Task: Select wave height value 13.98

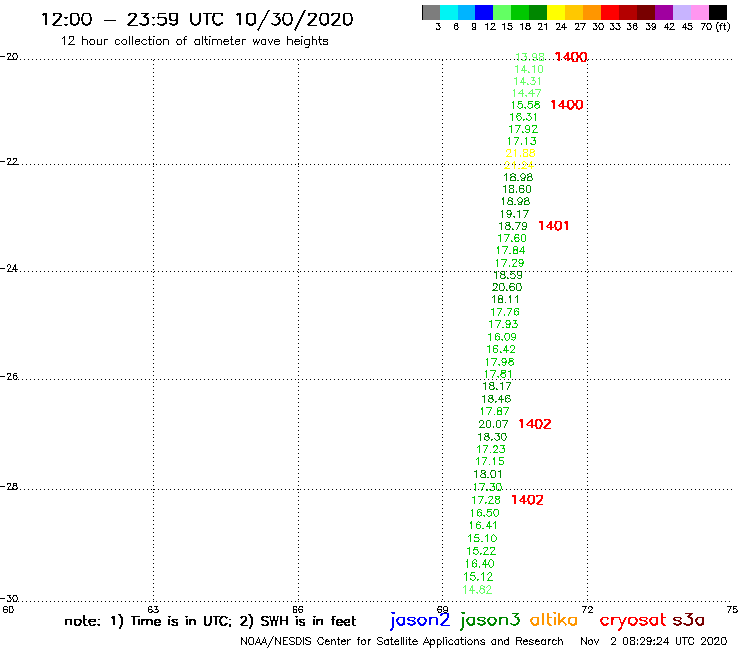Action: pyautogui.click(x=530, y=57)
